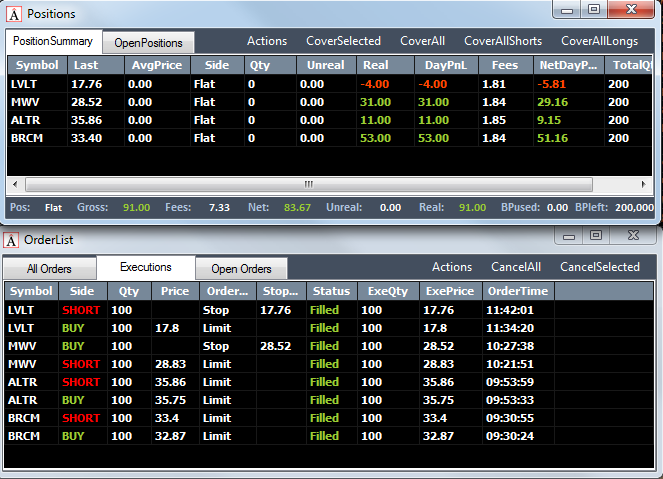Open the Actions menu in OrderList

(x=452, y=267)
